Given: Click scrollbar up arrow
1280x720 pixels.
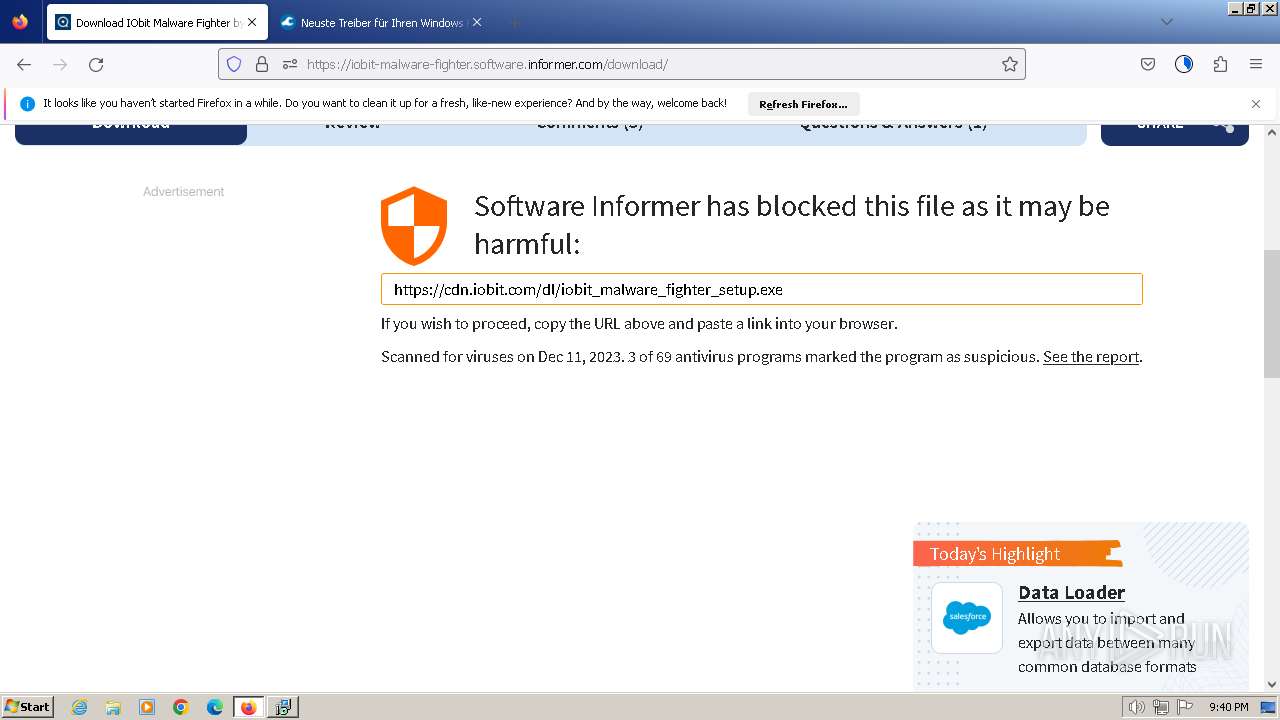Looking at the screenshot, I should point(1272,131).
